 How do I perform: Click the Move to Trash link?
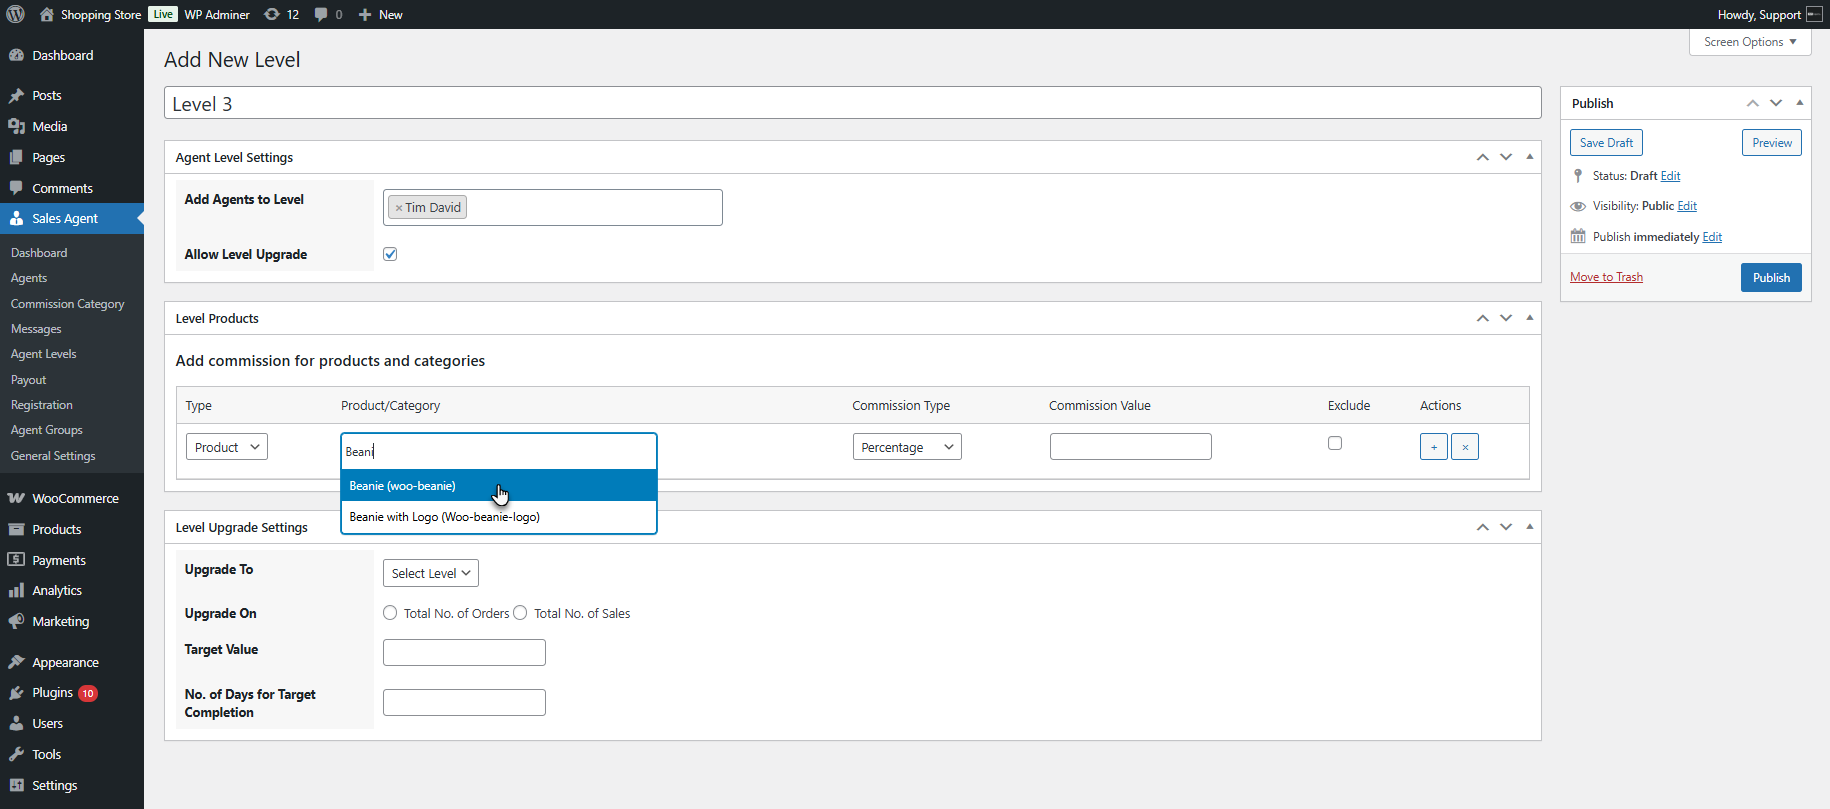(x=1606, y=277)
